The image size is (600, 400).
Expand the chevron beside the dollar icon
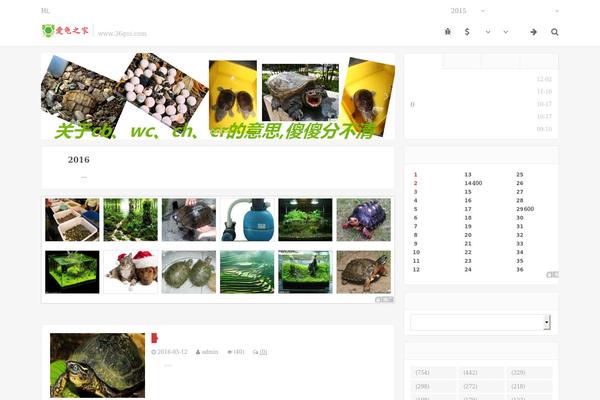point(488,32)
